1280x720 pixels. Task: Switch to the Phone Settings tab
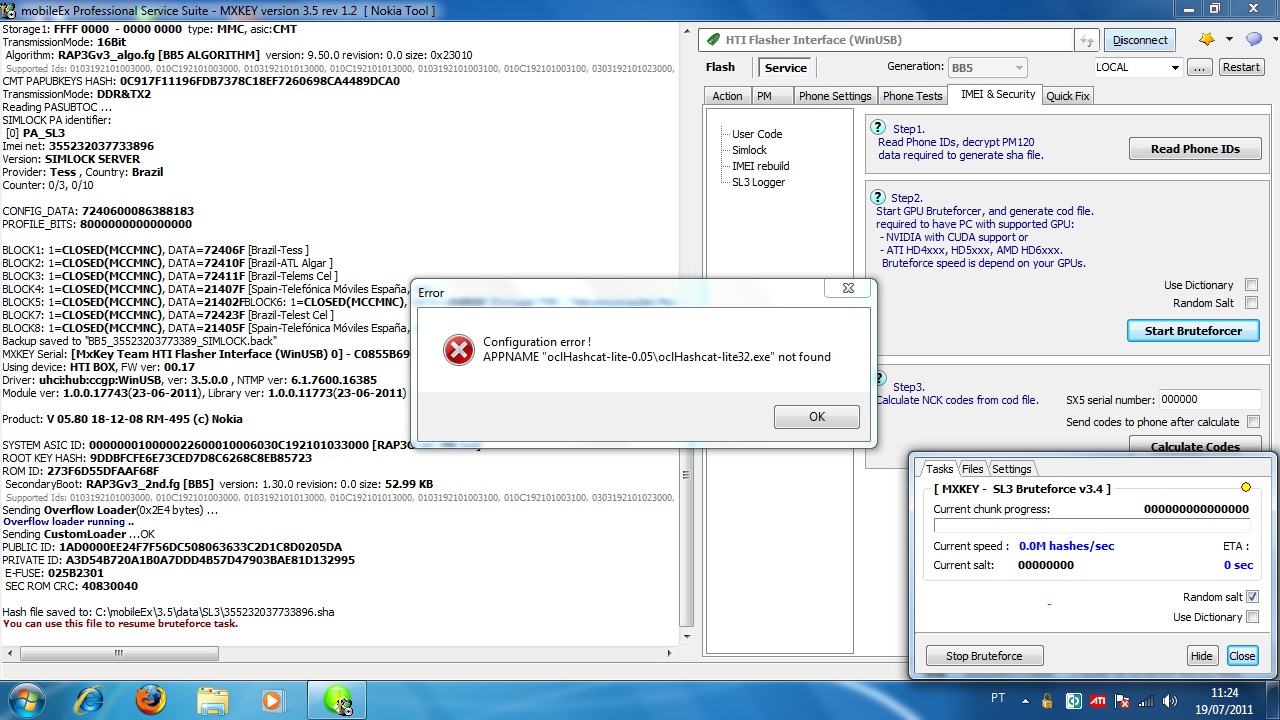[835, 96]
